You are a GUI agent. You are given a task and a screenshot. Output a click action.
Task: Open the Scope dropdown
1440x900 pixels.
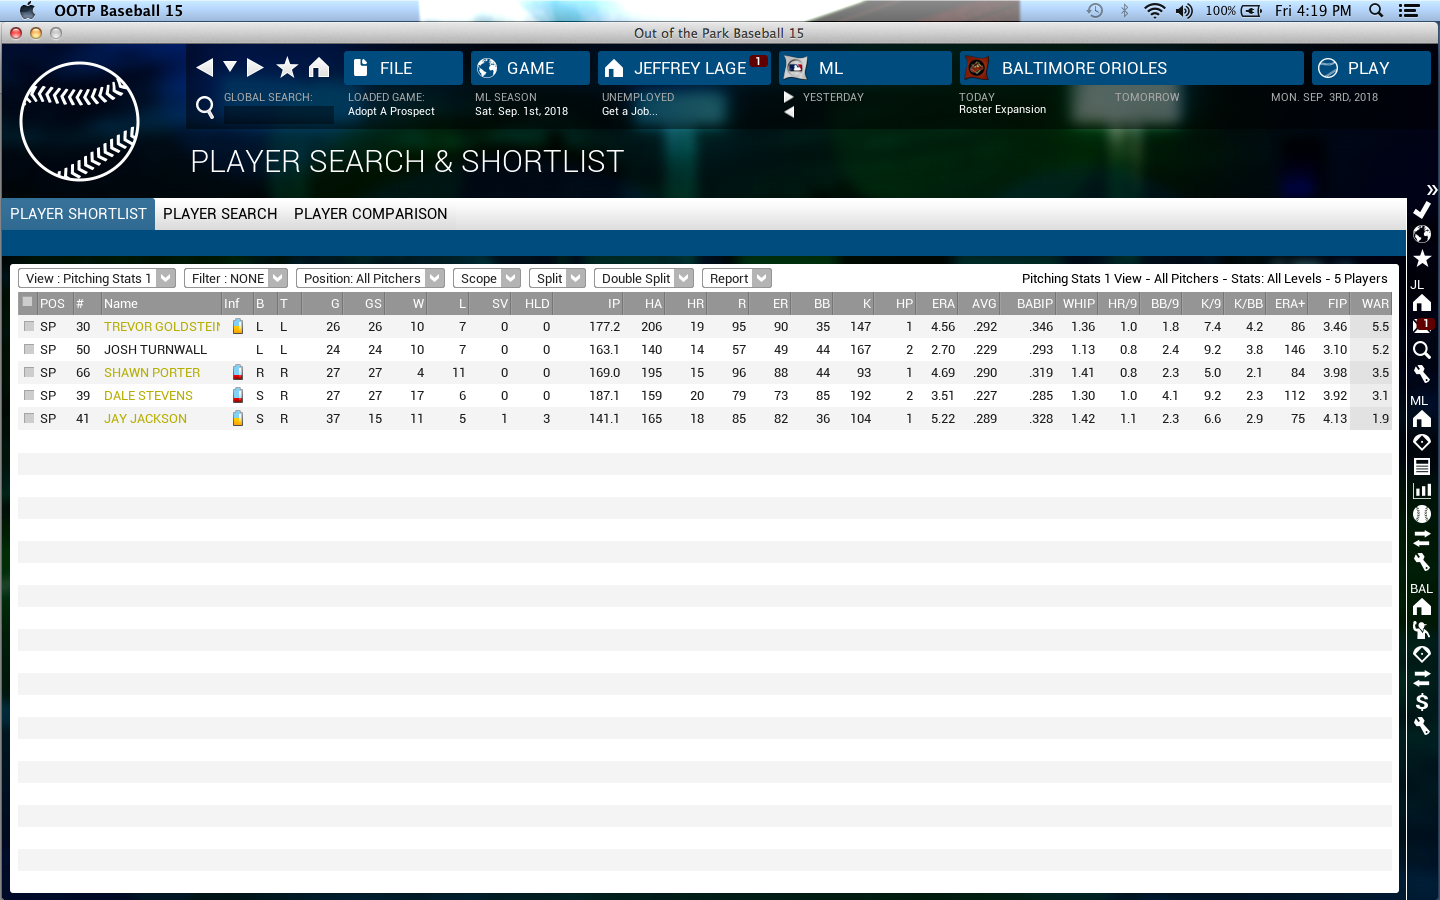487,278
